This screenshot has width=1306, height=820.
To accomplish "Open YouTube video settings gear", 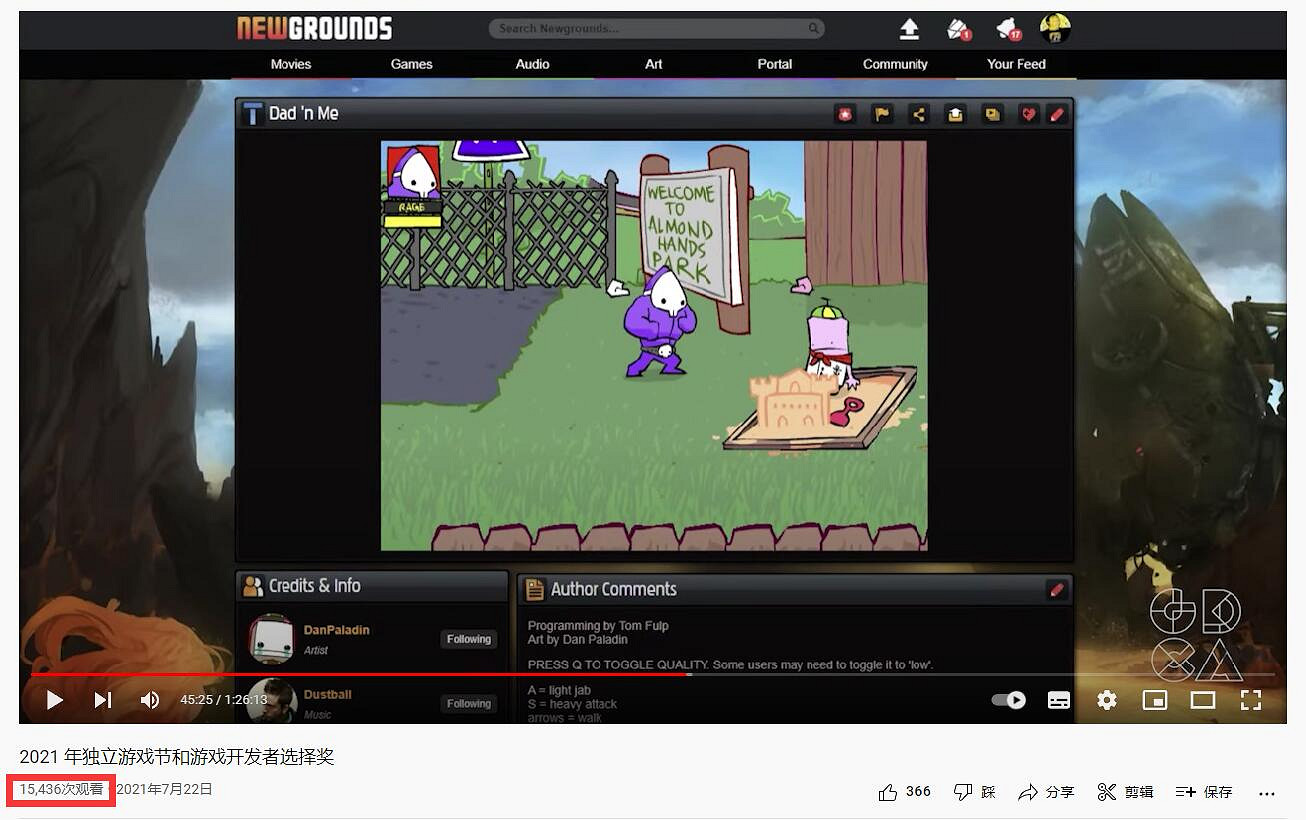I will tap(1106, 700).
